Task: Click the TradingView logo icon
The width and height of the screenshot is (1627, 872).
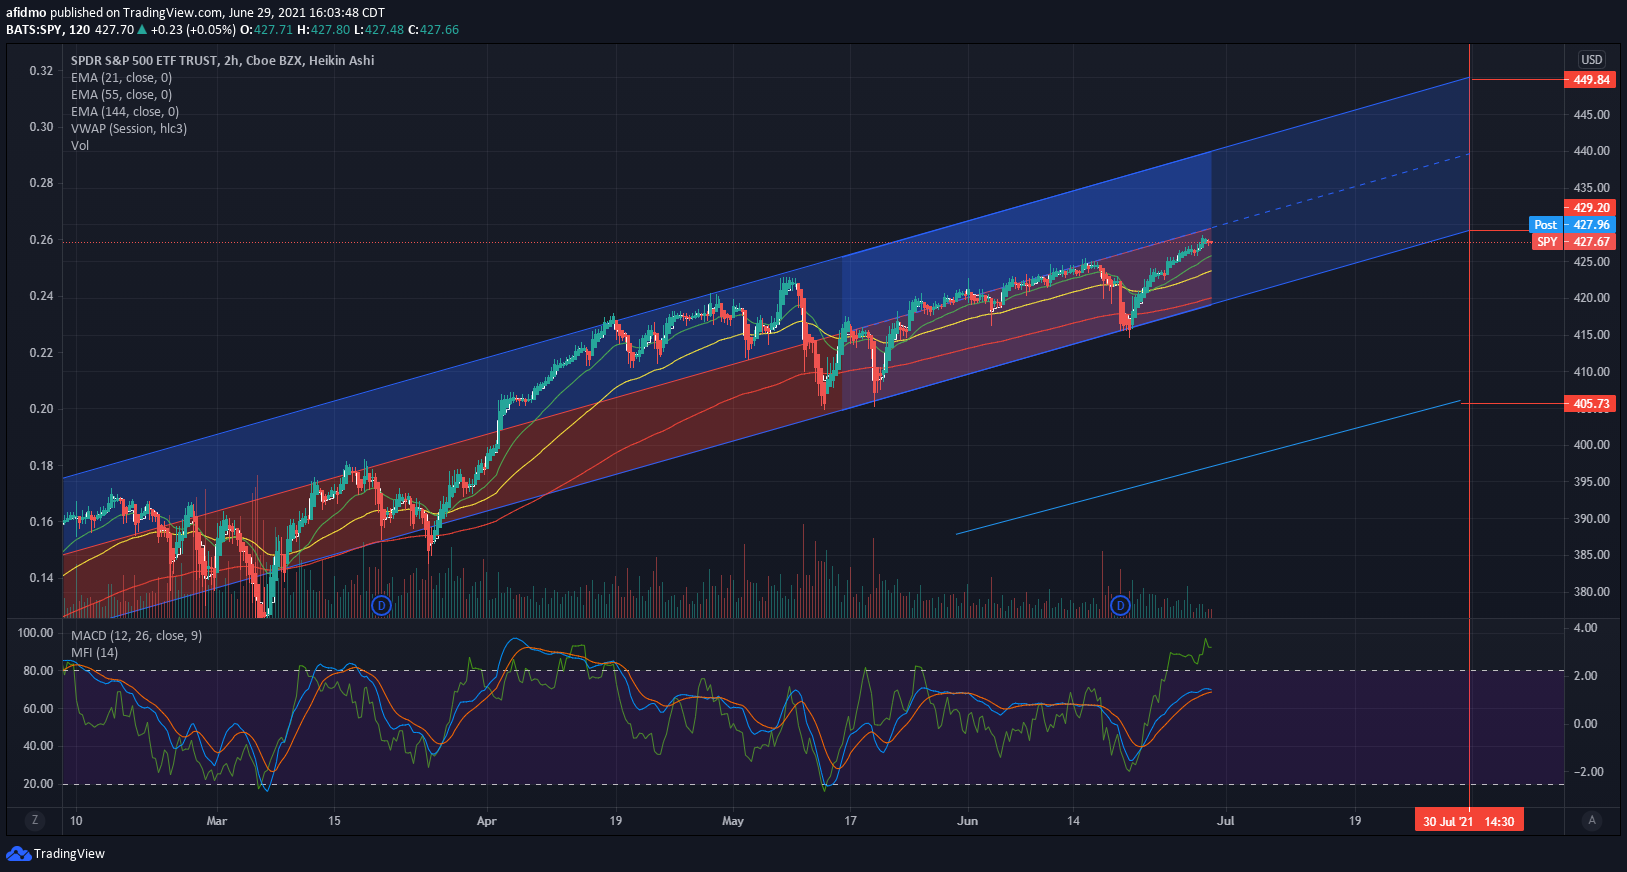Action: pos(18,853)
